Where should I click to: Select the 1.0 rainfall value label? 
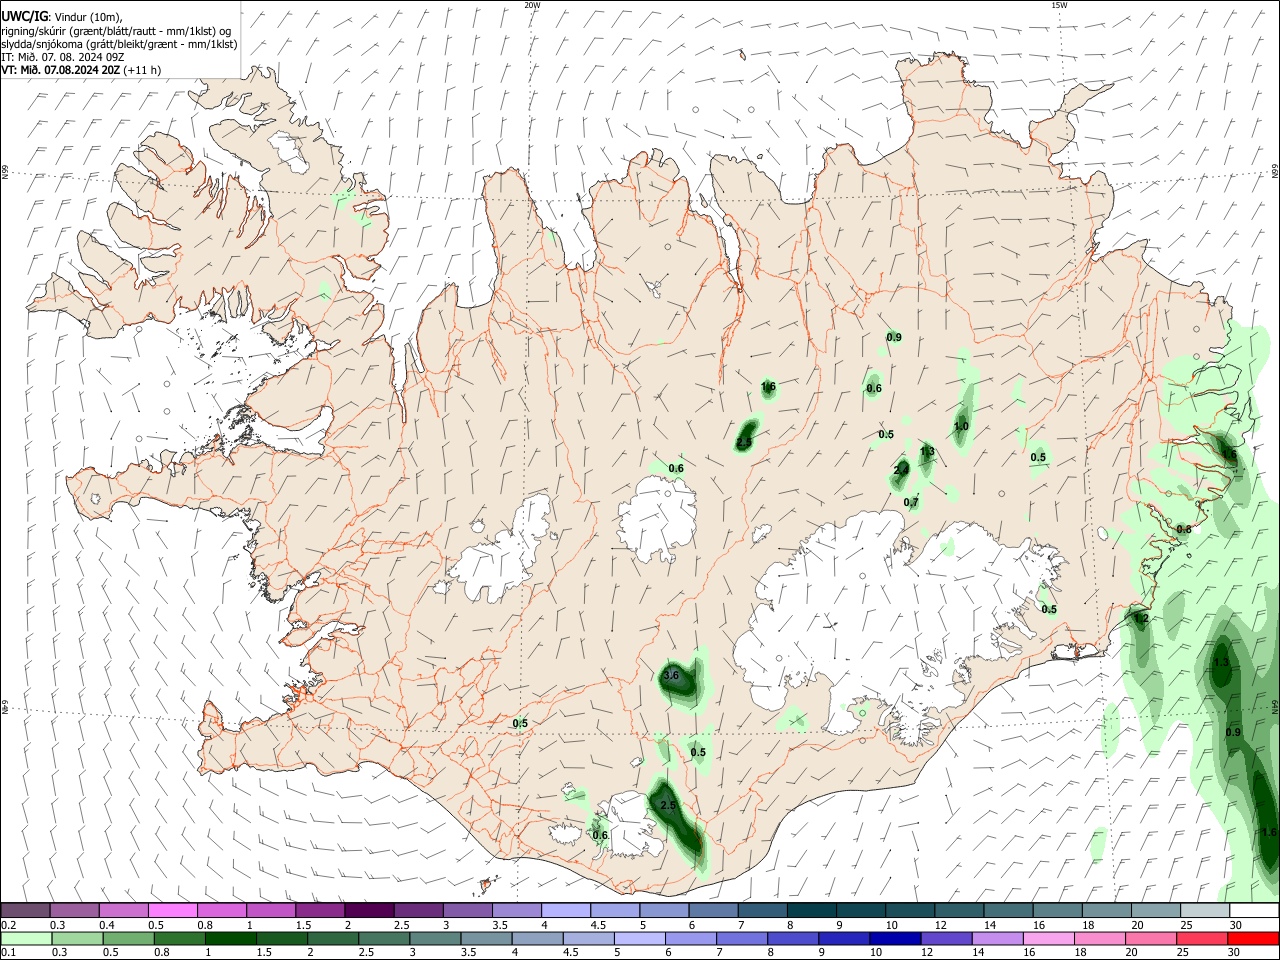[961, 426]
